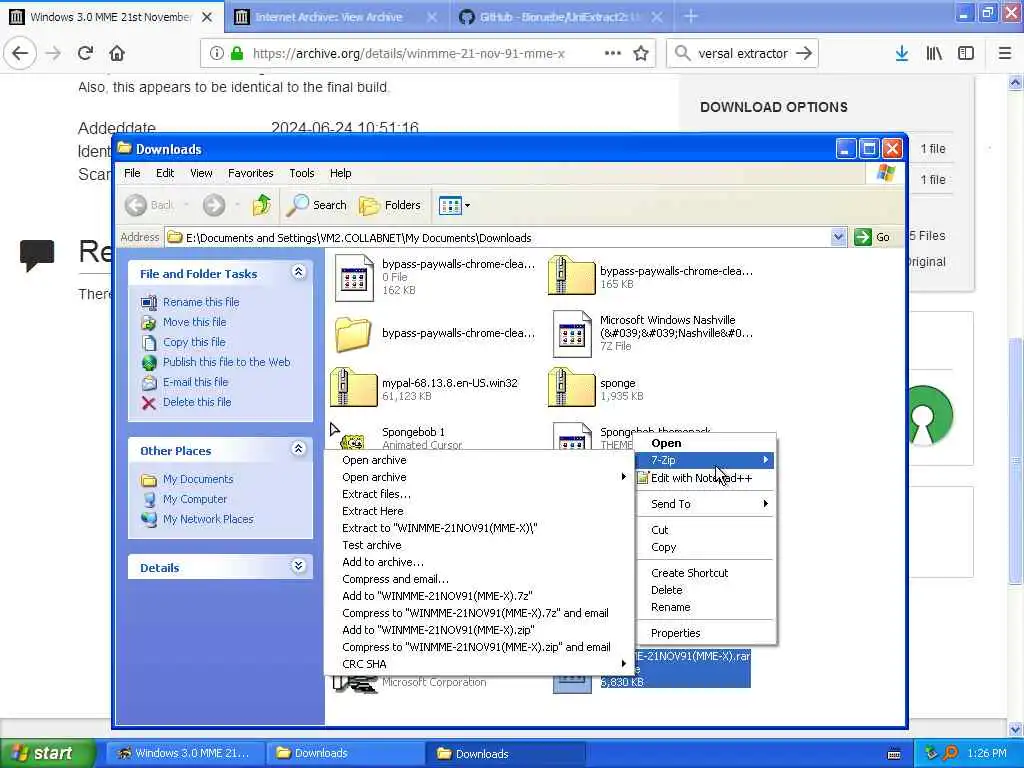Click Move this file link
Image resolution: width=1024 pixels, height=768 pixels.
[195, 322]
